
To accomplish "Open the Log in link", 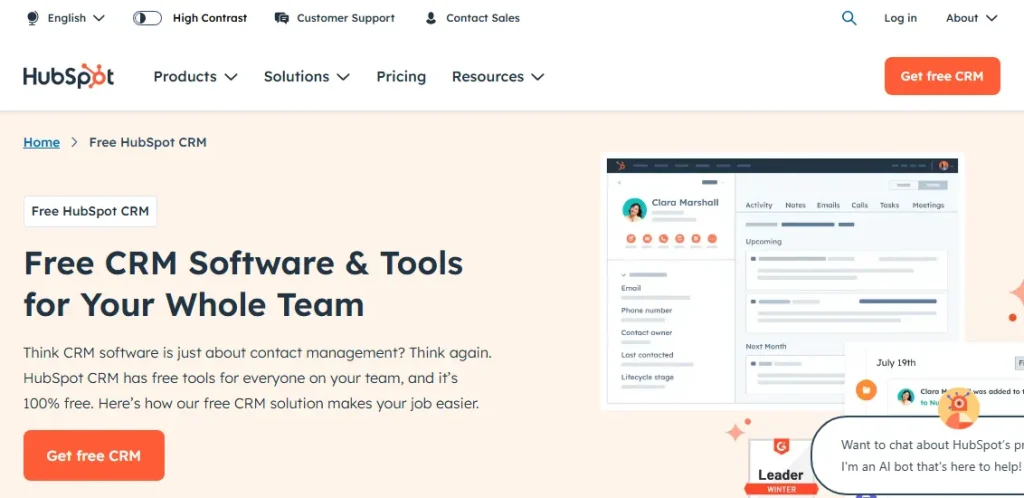I will (900, 18).
